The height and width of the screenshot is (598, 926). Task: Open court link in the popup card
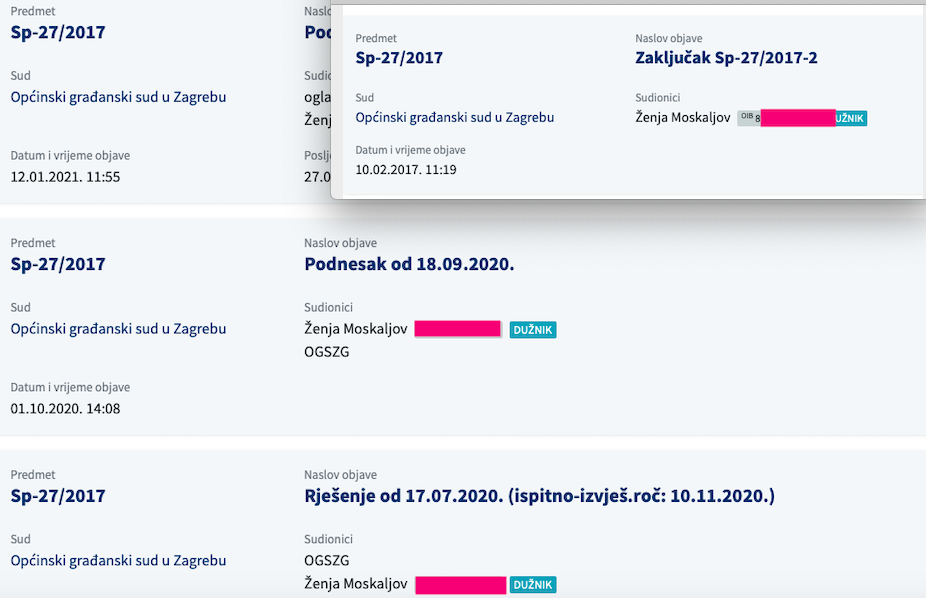point(455,117)
